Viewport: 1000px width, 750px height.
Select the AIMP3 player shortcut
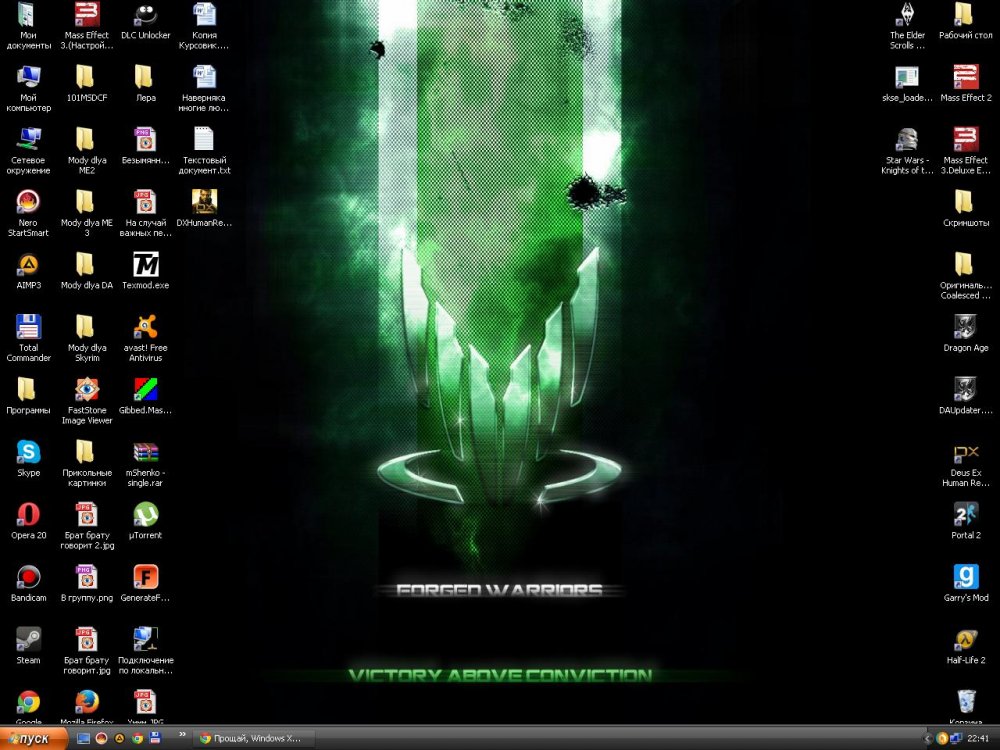coord(28,270)
